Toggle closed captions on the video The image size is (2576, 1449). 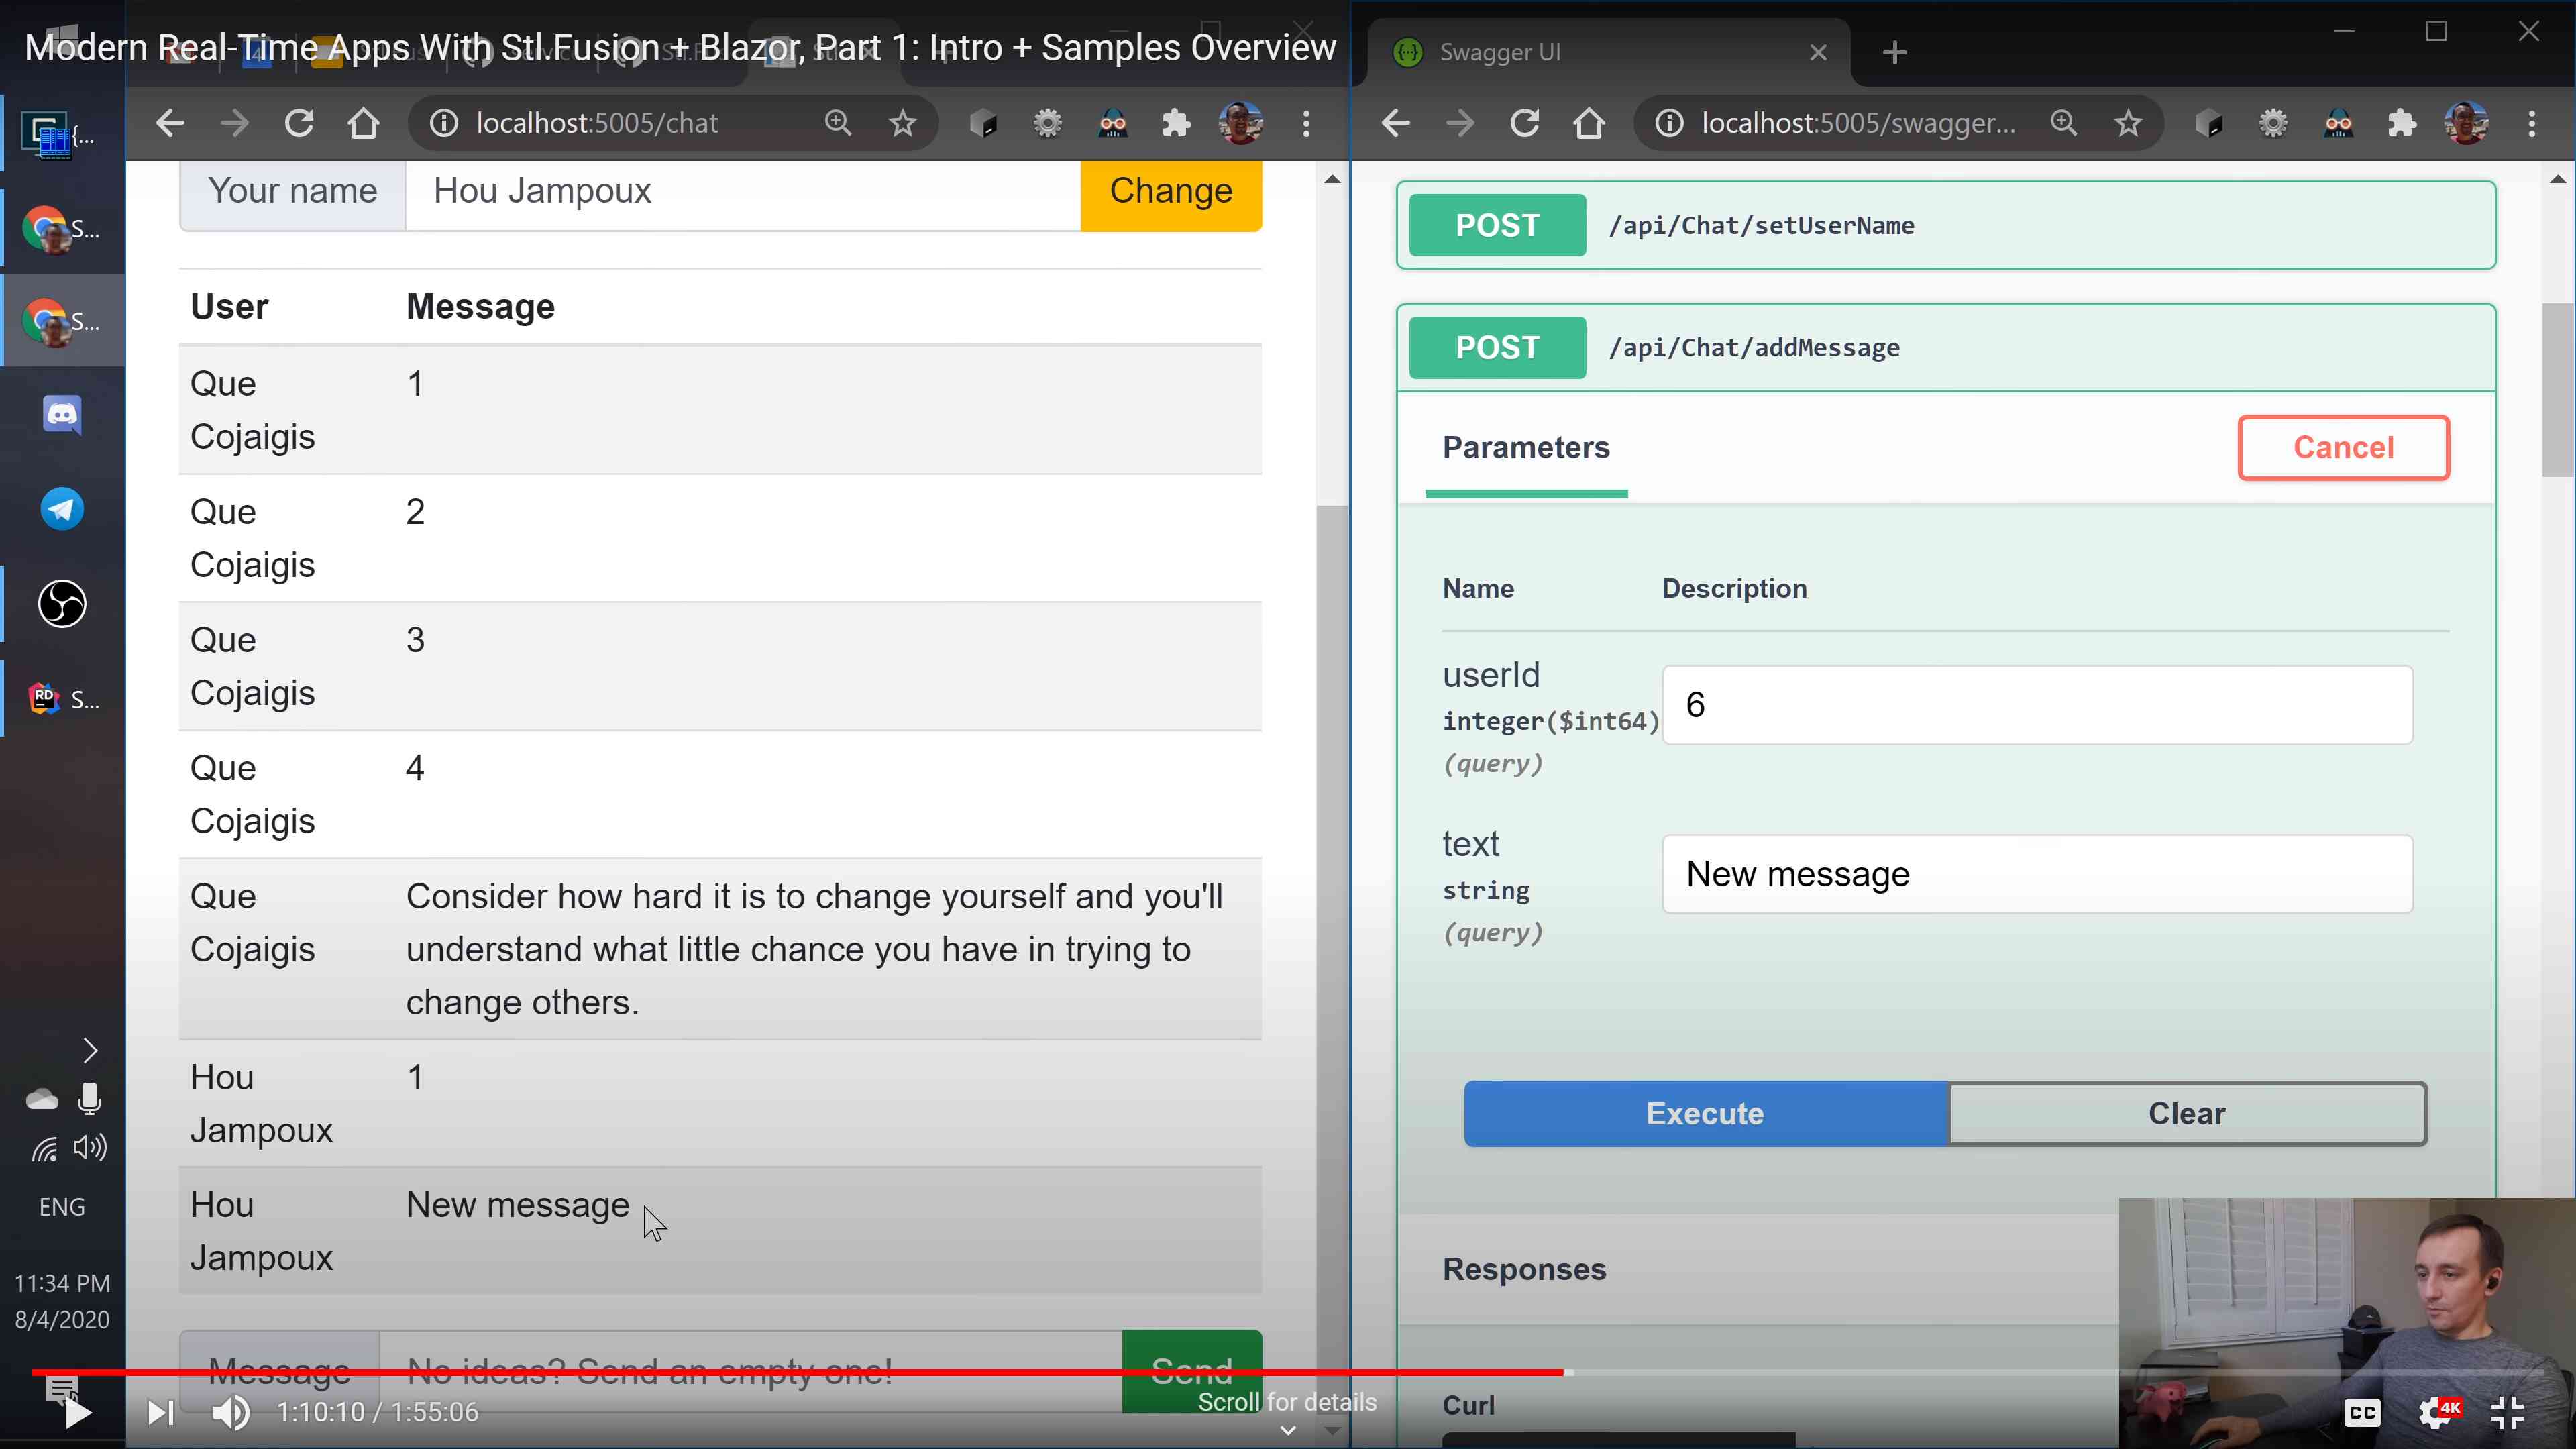(x=2362, y=1412)
